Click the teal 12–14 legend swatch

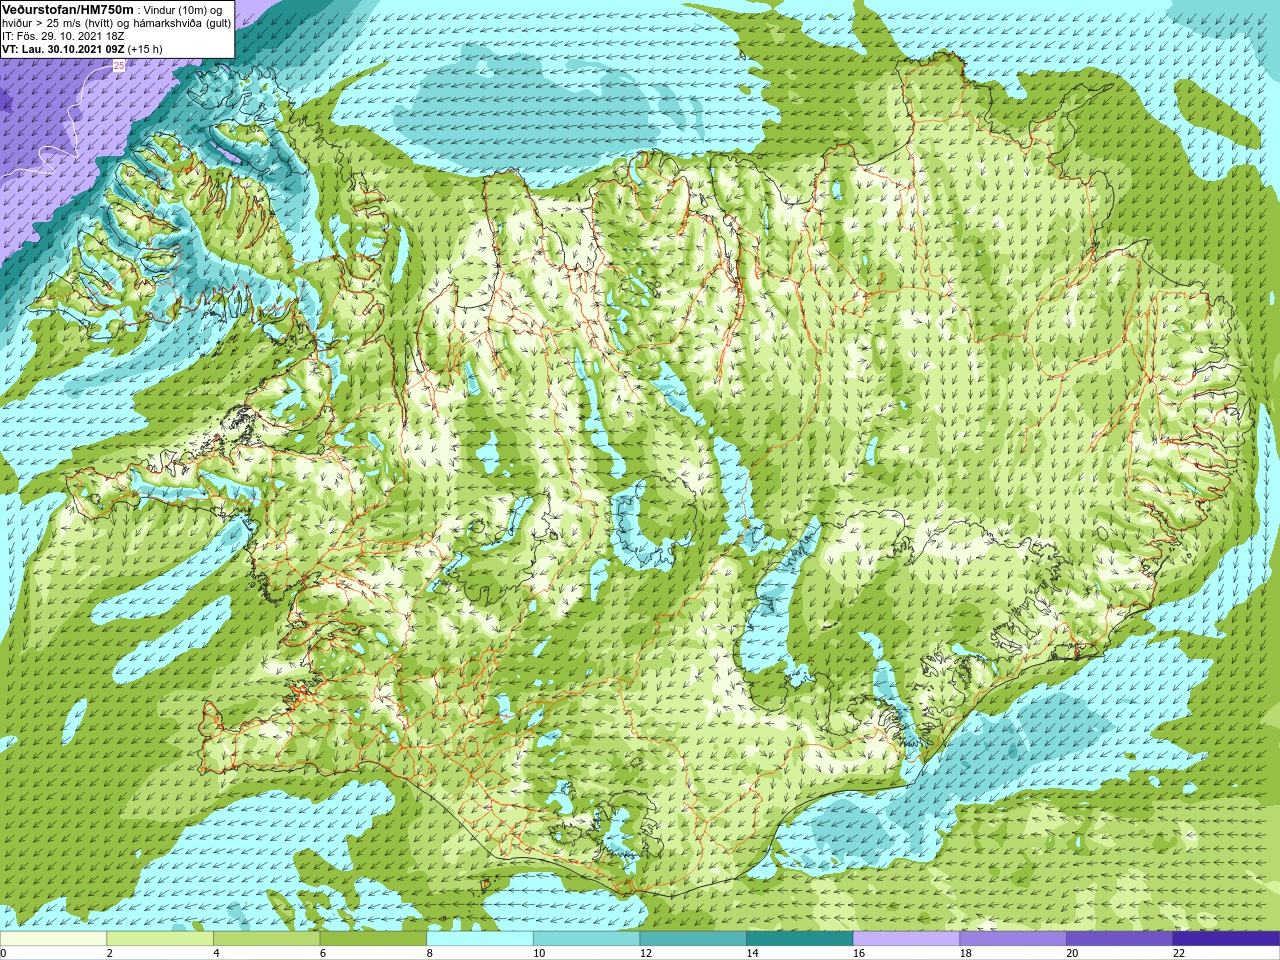(x=693, y=939)
